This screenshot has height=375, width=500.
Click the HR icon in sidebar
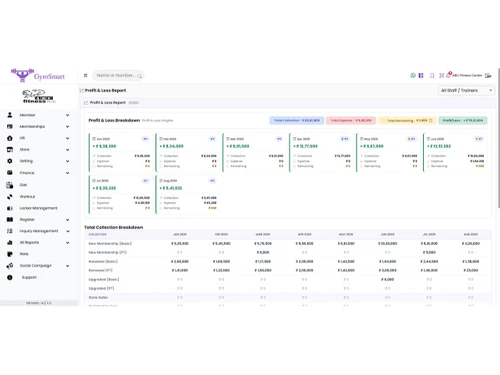[x=10, y=138]
